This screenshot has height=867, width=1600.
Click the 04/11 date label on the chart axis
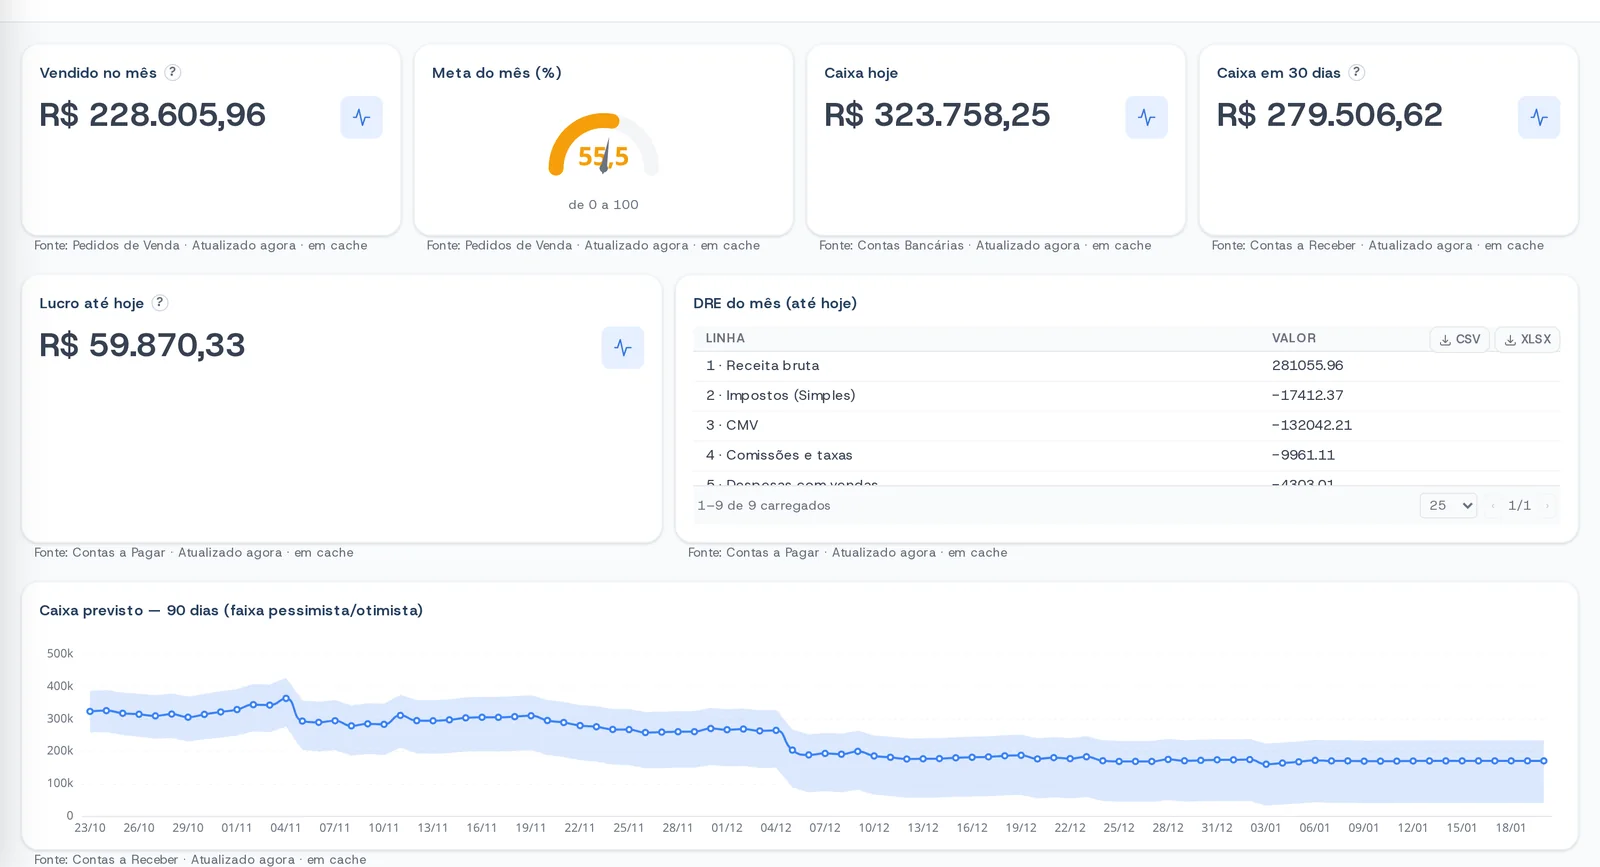click(286, 828)
